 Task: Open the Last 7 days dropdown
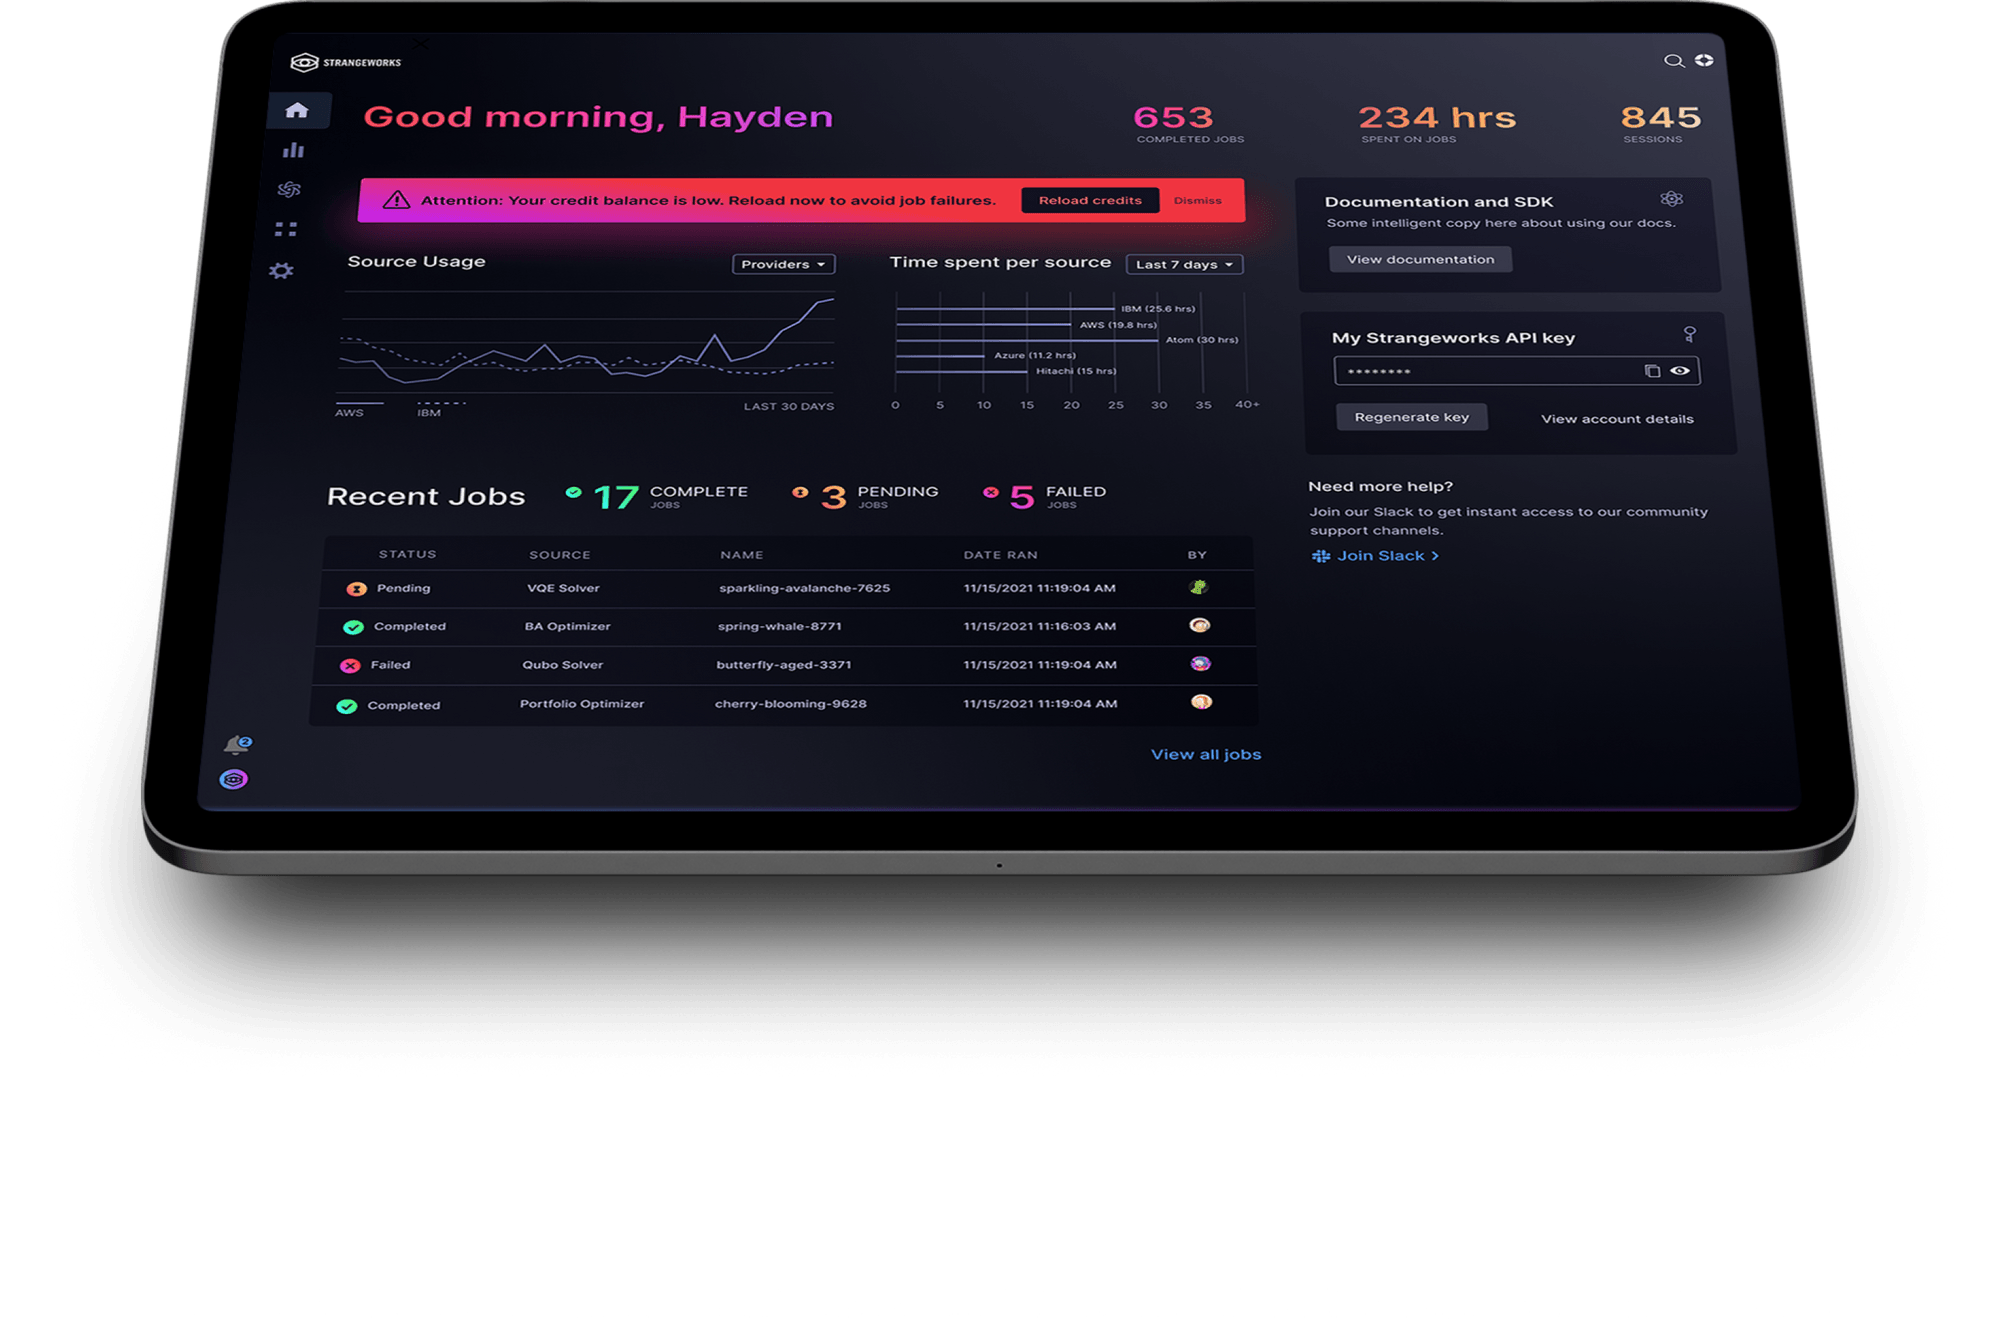pyautogui.click(x=1184, y=264)
